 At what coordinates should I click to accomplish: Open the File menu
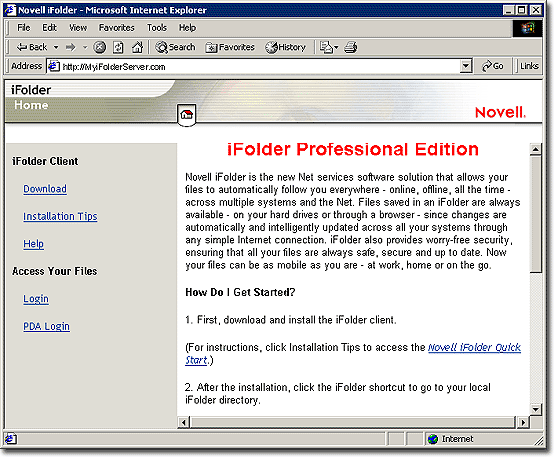pos(24,28)
